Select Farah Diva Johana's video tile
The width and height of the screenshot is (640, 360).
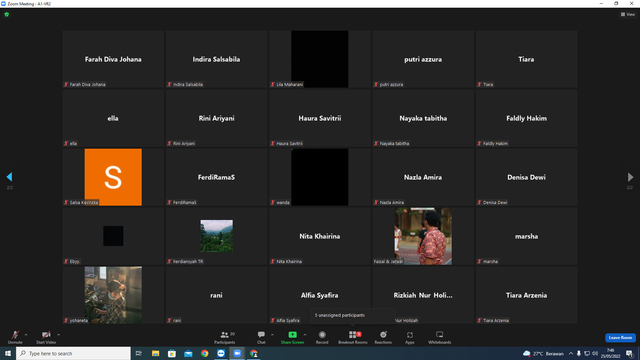(x=113, y=59)
